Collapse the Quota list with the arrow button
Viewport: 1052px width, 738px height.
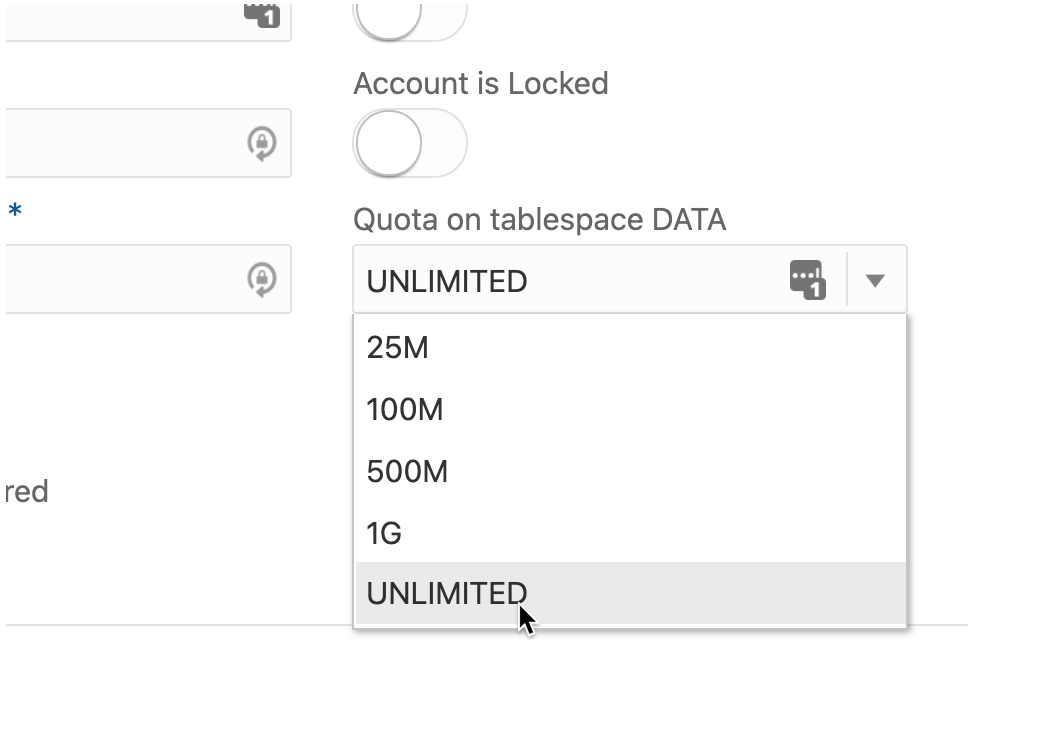875,281
